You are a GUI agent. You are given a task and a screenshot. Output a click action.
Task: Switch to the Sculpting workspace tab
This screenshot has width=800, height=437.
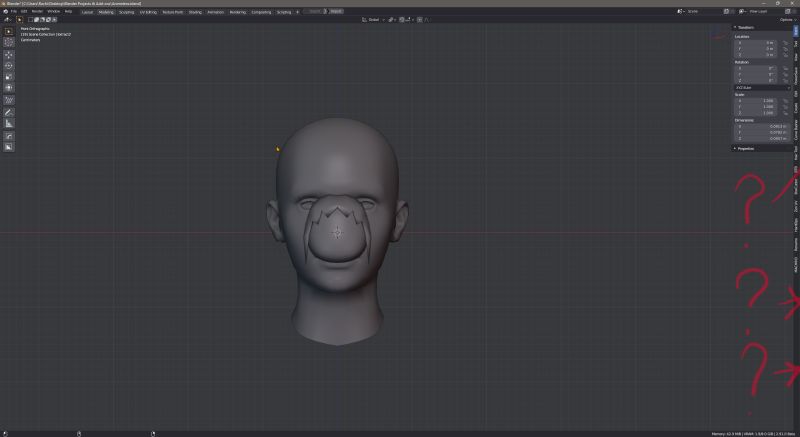pyautogui.click(x=127, y=11)
